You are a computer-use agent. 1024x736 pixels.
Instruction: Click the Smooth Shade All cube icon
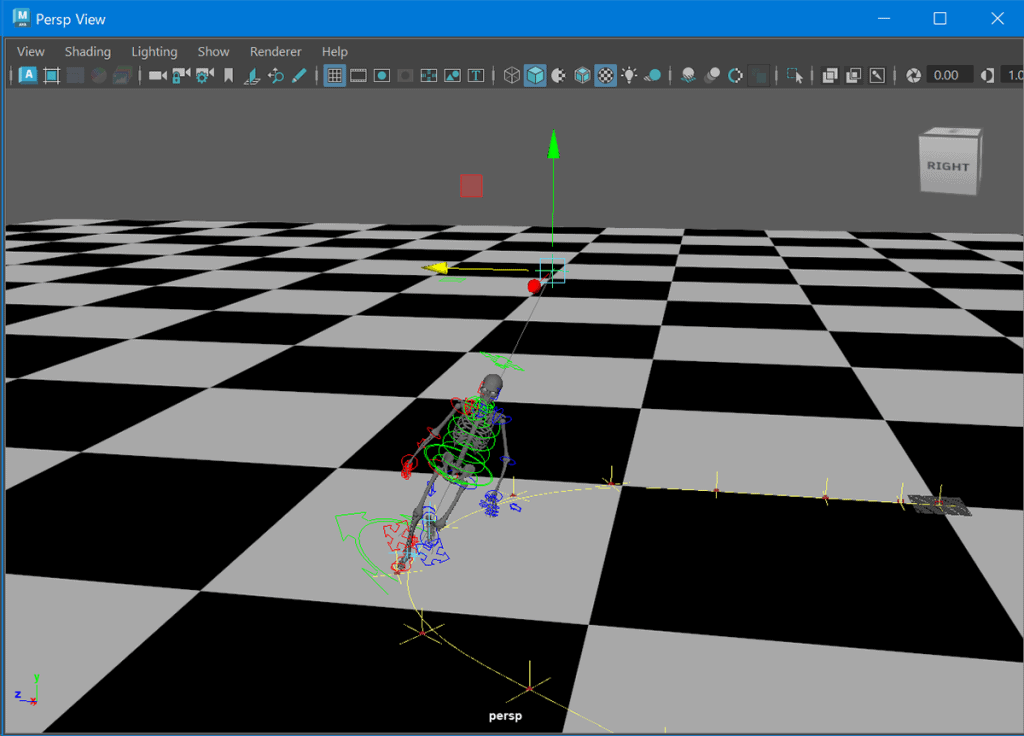[x=536, y=75]
